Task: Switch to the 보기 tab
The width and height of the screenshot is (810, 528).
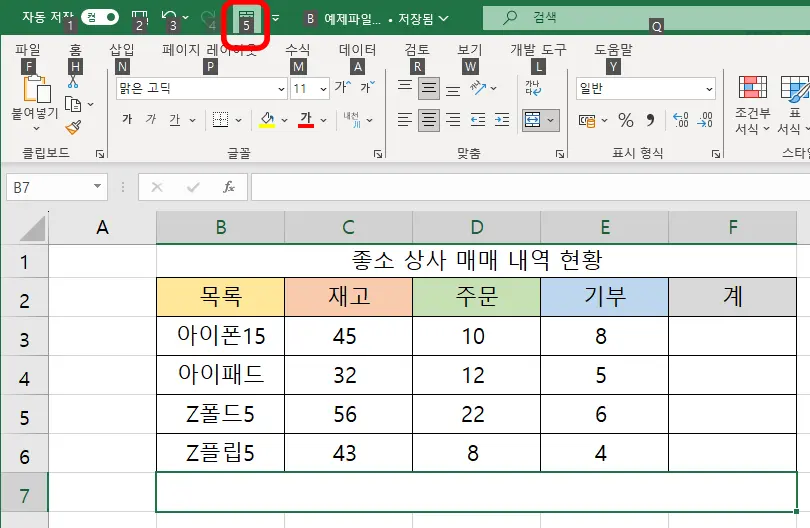Action: pyautogui.click(x=470, y=50)
